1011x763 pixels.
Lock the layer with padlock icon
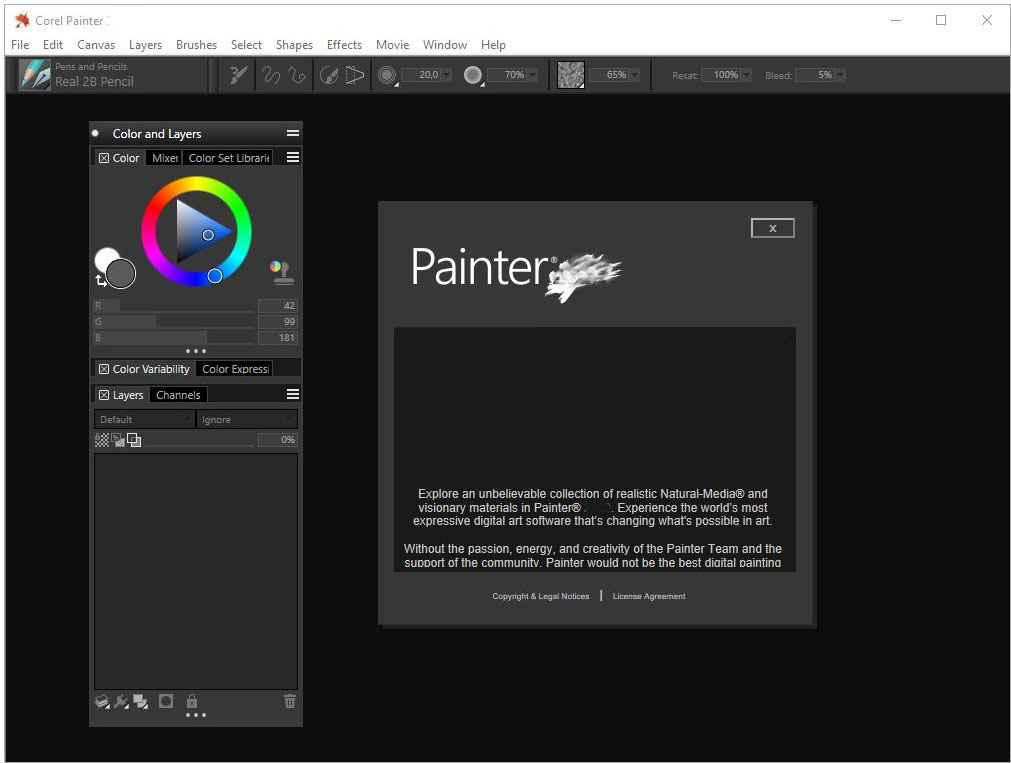point(191,701)
